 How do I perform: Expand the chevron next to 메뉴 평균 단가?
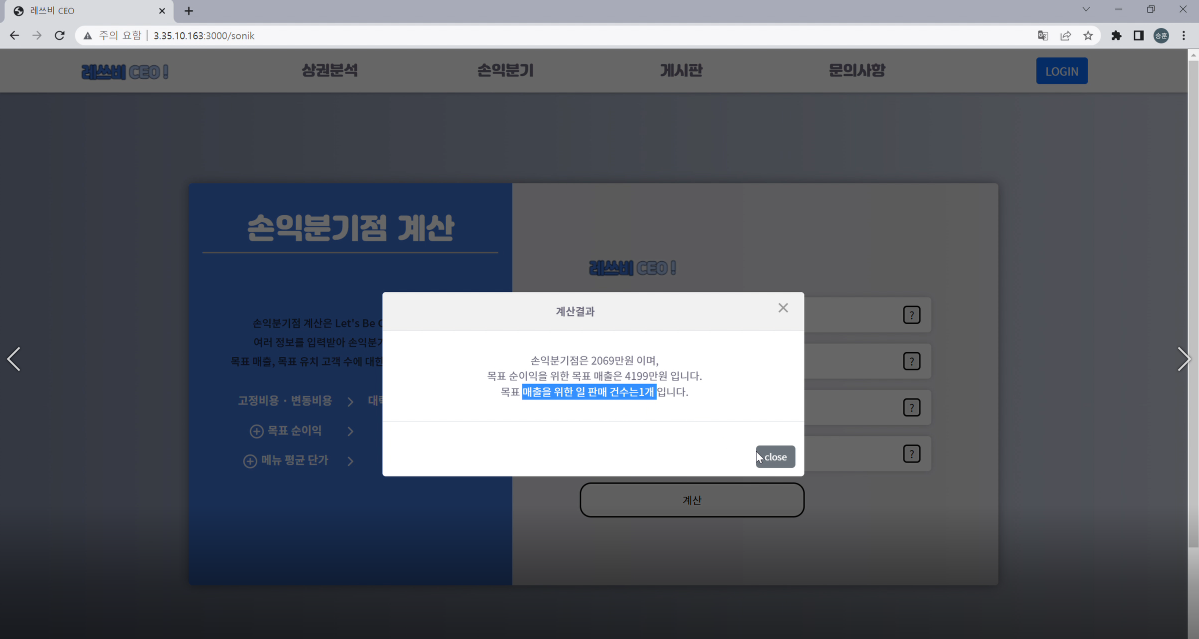[350, 461]
